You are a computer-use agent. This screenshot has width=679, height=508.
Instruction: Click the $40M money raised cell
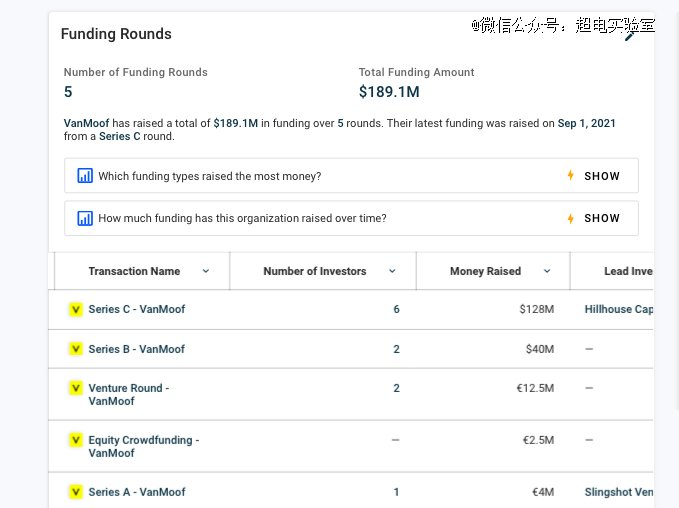[540, 349]
